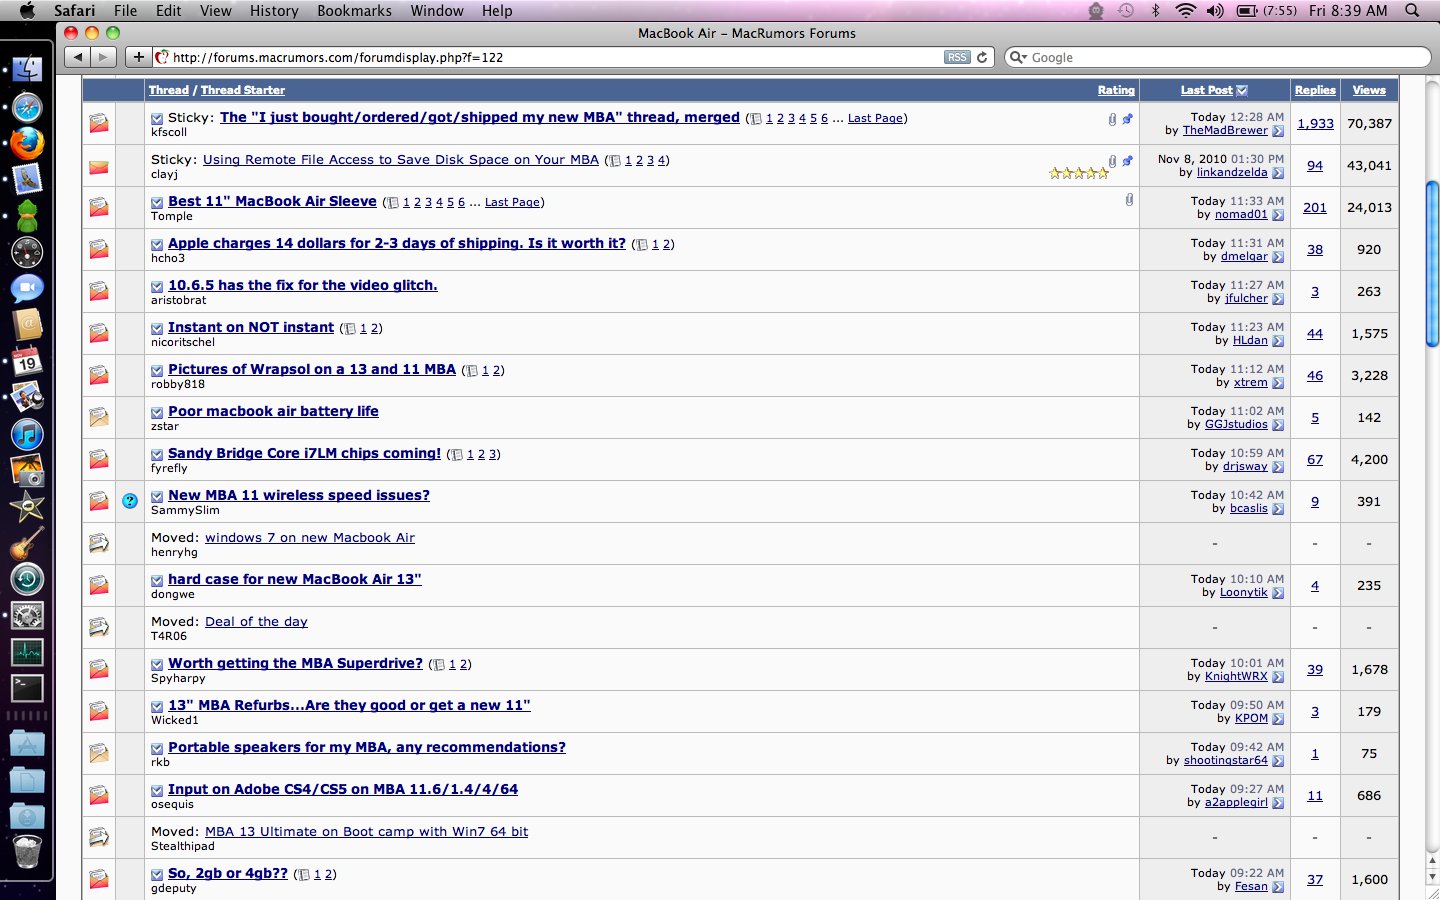Open Time Machine dock icon
Viewport: 1440px width, 900px height.
(x=27, y=579)
